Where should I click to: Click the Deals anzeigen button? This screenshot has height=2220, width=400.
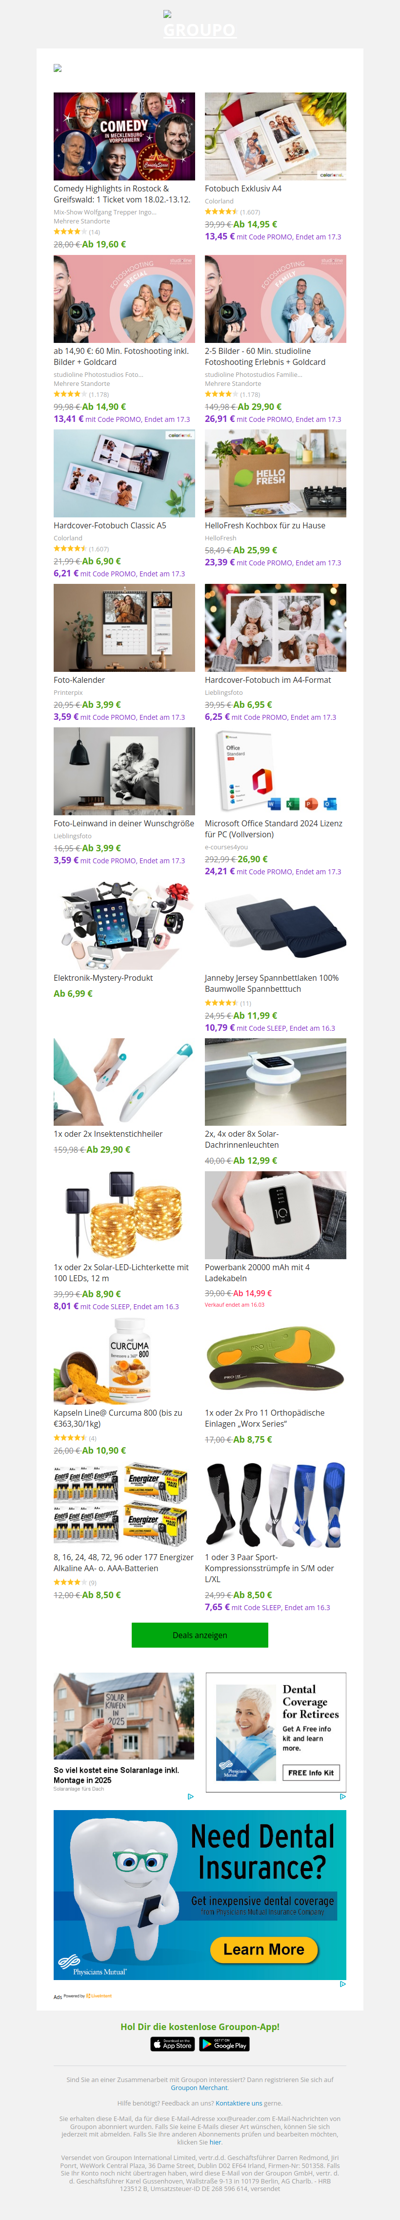[200, 1635]
